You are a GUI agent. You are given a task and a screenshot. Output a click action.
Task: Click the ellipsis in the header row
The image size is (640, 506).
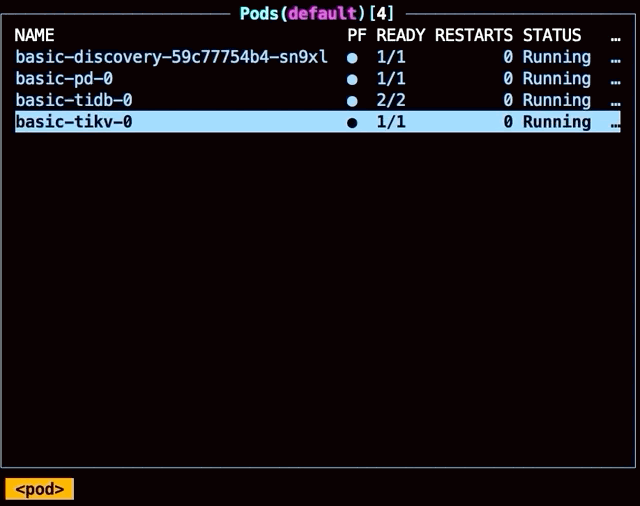click(x=616, y=40)
